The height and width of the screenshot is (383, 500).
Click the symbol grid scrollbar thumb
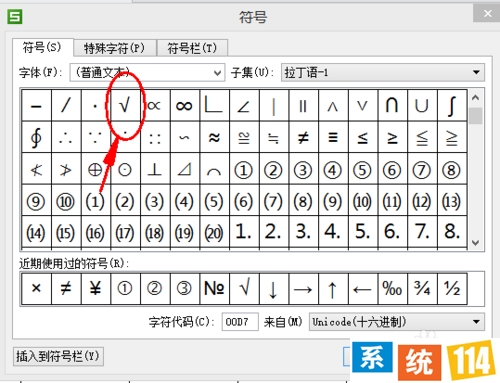pyautogui.click(x=476, y=116)
